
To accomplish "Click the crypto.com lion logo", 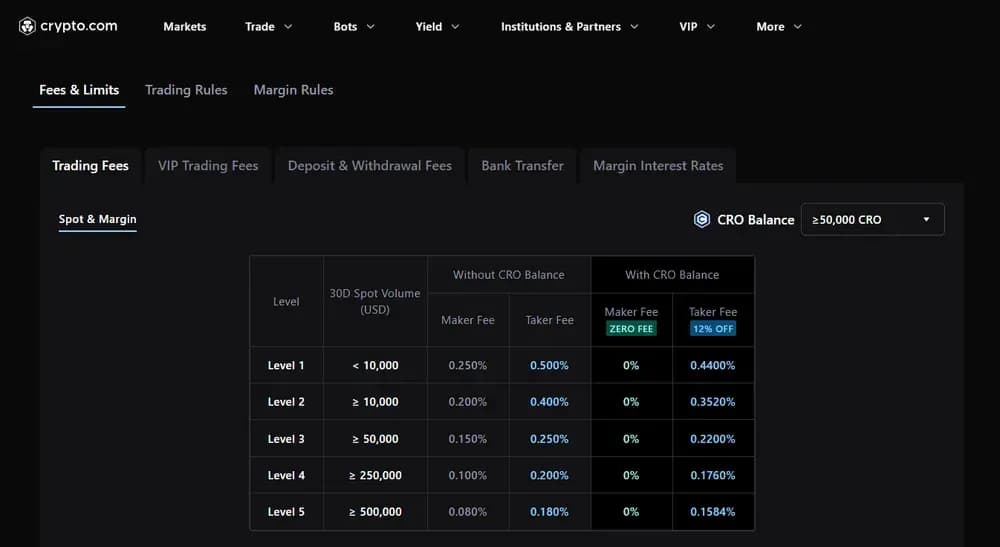I will 27,26.
